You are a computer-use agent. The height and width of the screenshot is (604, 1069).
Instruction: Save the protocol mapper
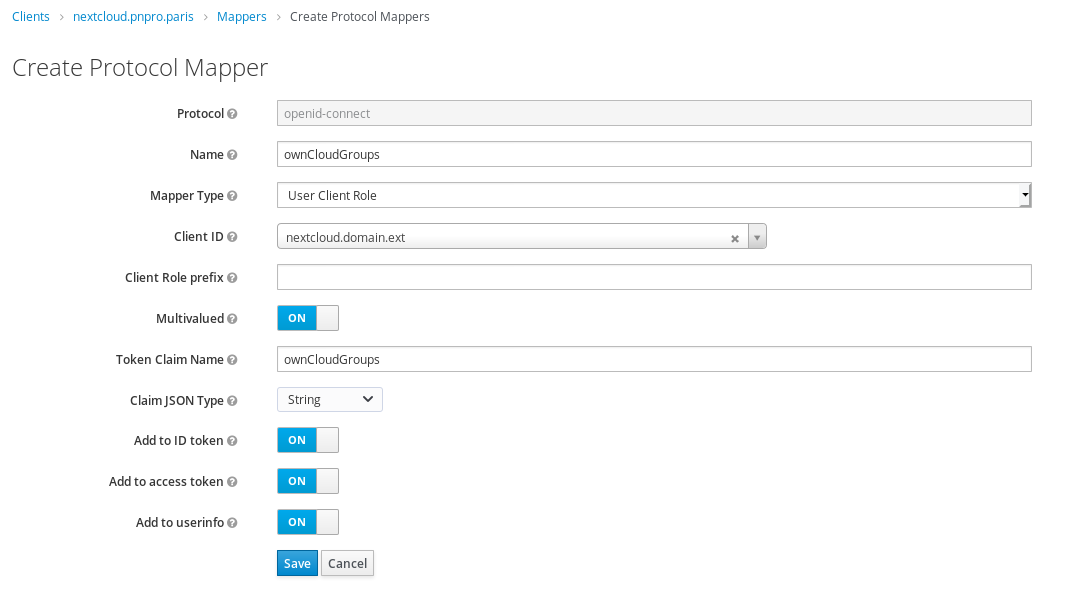(296, 563)
